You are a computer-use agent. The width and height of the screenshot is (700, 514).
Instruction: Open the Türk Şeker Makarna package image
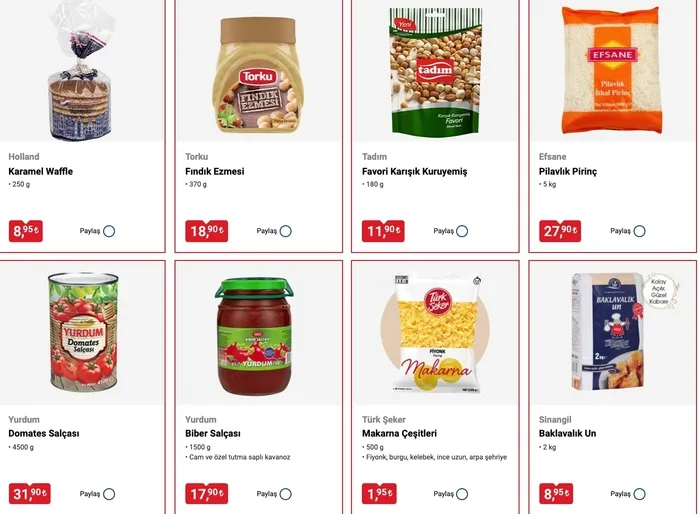pos(436,334)
